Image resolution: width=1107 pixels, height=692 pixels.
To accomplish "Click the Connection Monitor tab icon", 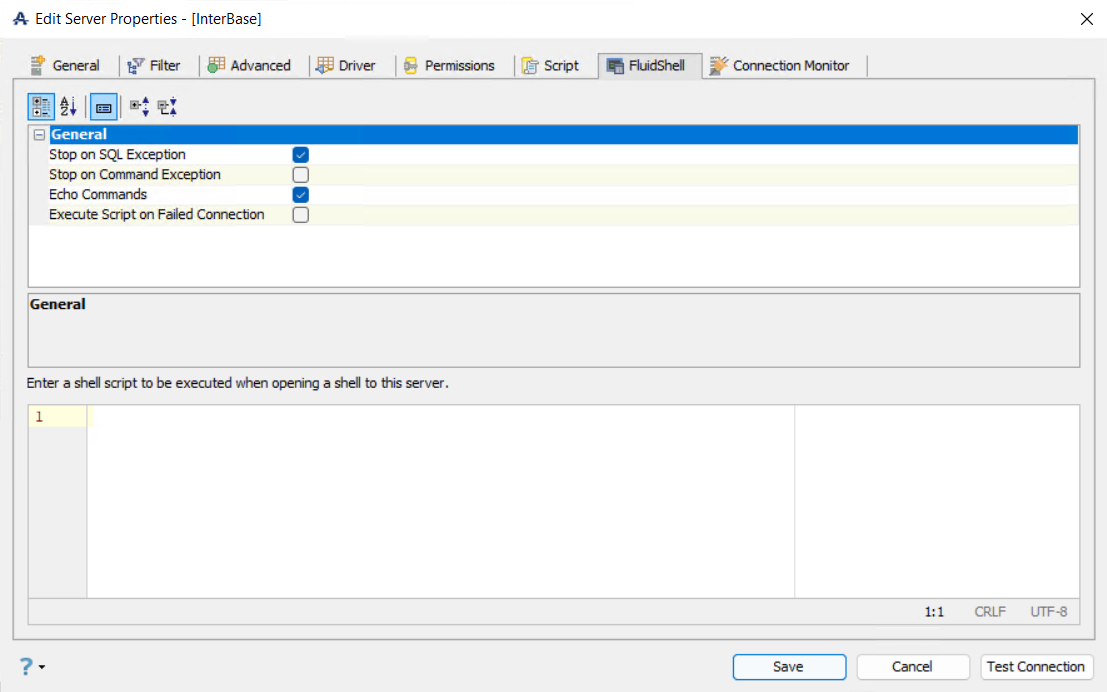I will pyautogui.click(x=718, y=66).
